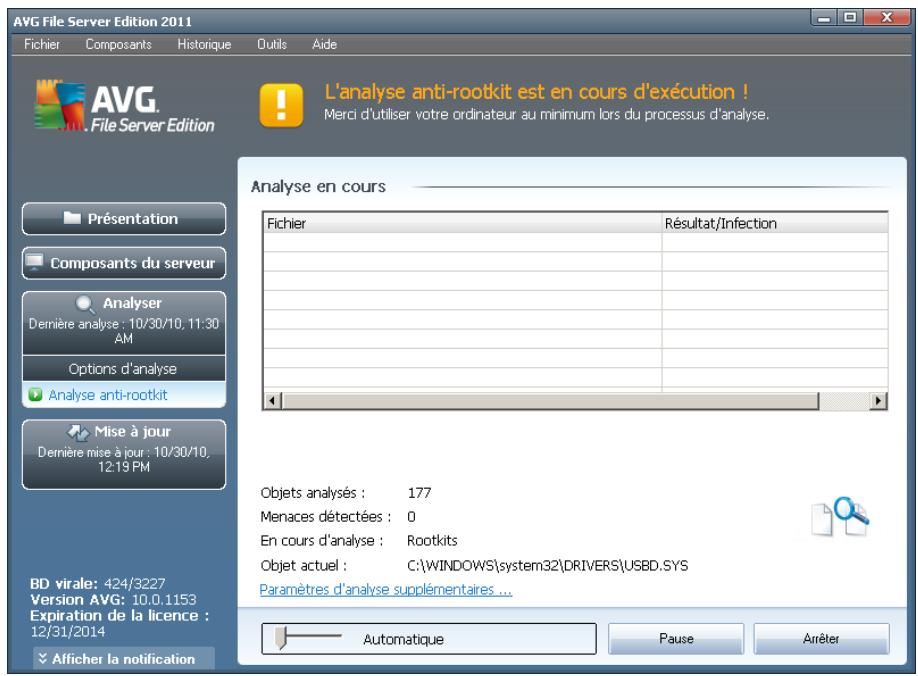Viewport: 918px width, 676px height.
Task: Click the Rootkits value for En cours d'analyse
Action: click(432, 540)
